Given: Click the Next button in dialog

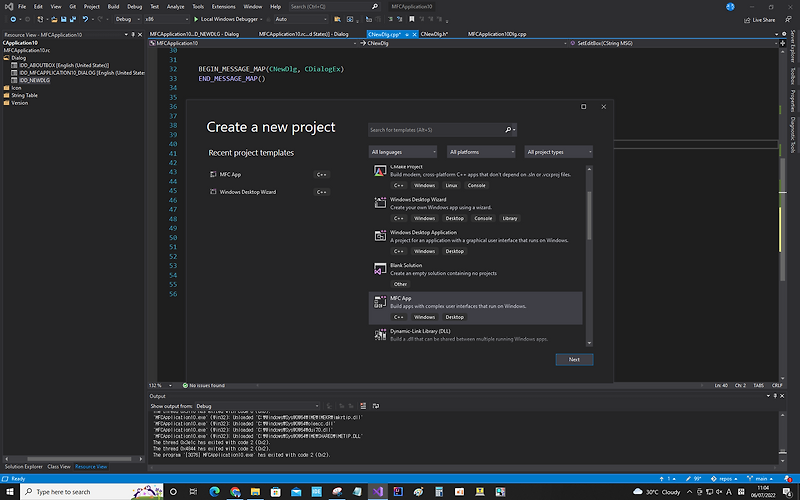Looking at the screenshot, I should click(574, 359).
